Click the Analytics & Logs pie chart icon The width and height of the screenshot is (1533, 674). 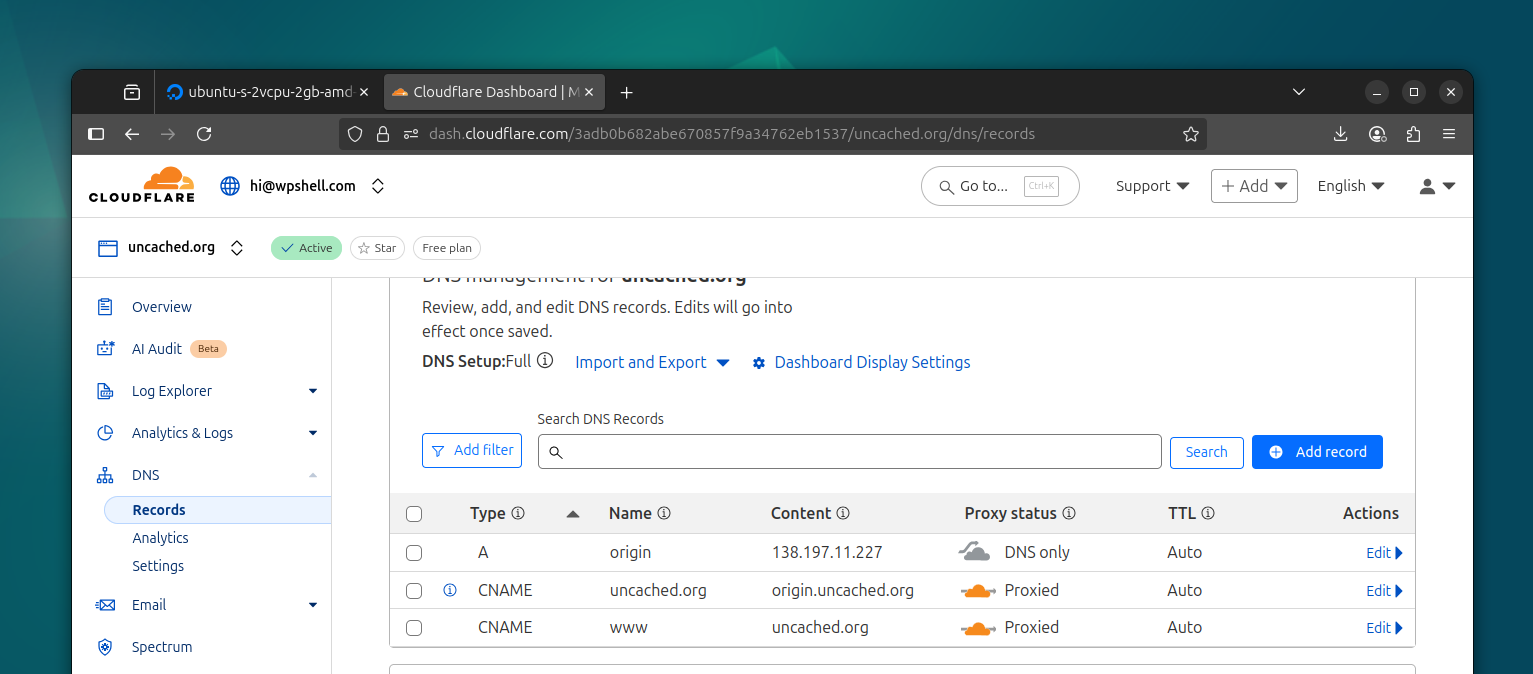point(105,433)
